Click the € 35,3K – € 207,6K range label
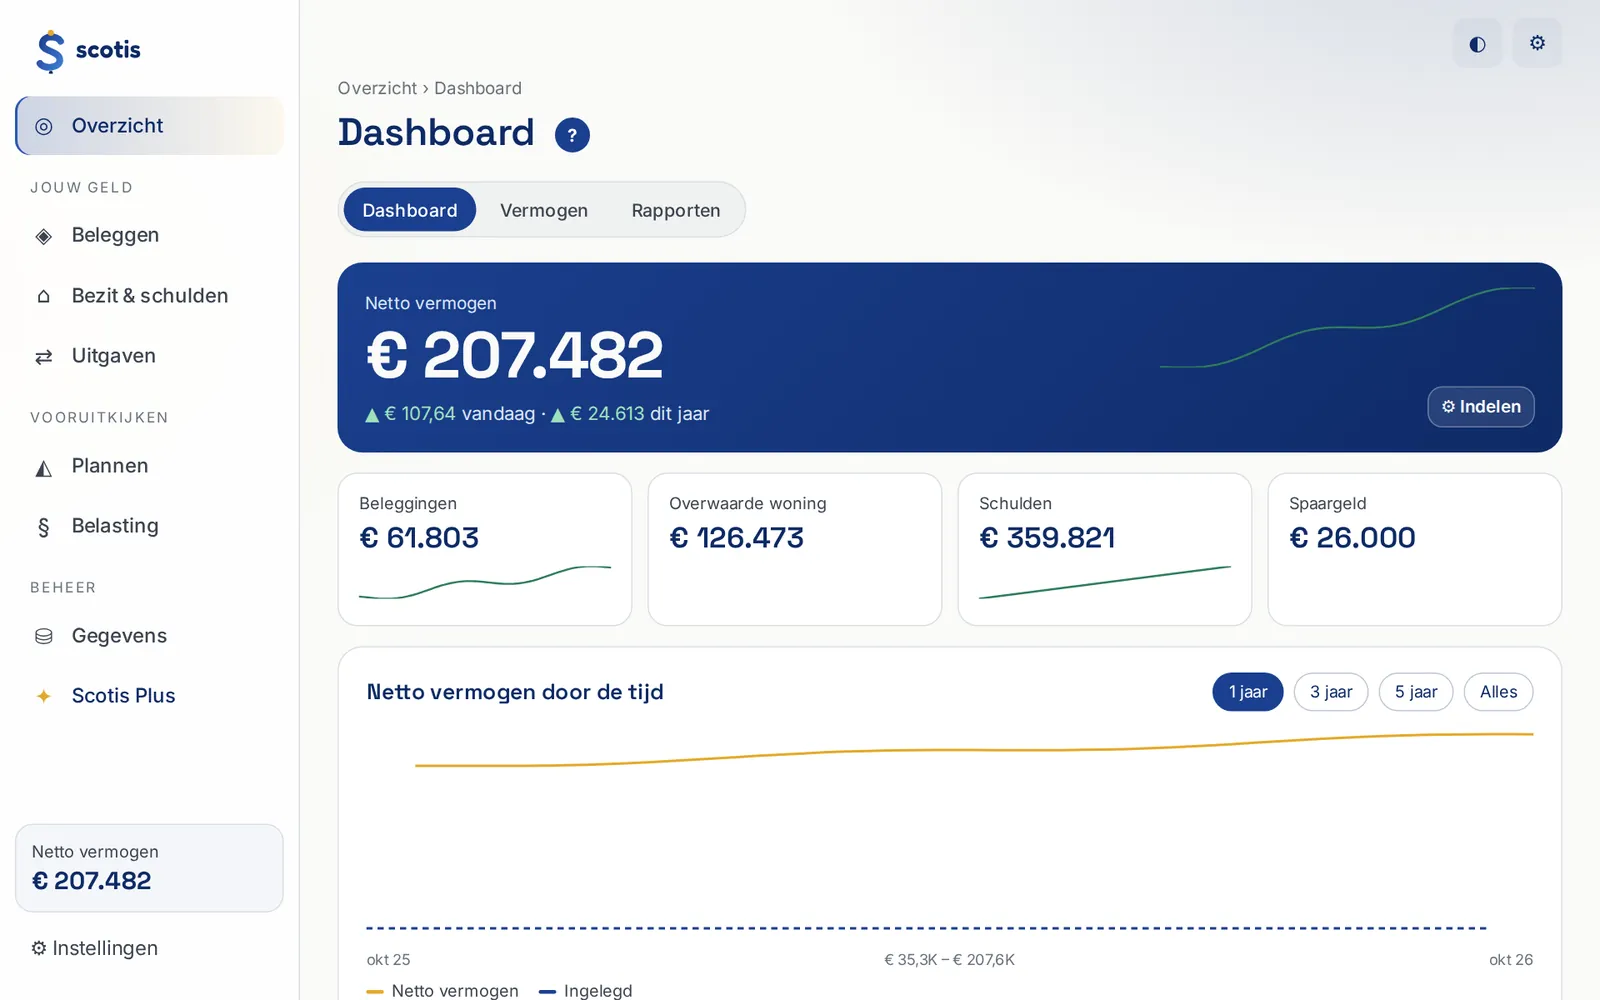1600x1000 pixels. 950,960
